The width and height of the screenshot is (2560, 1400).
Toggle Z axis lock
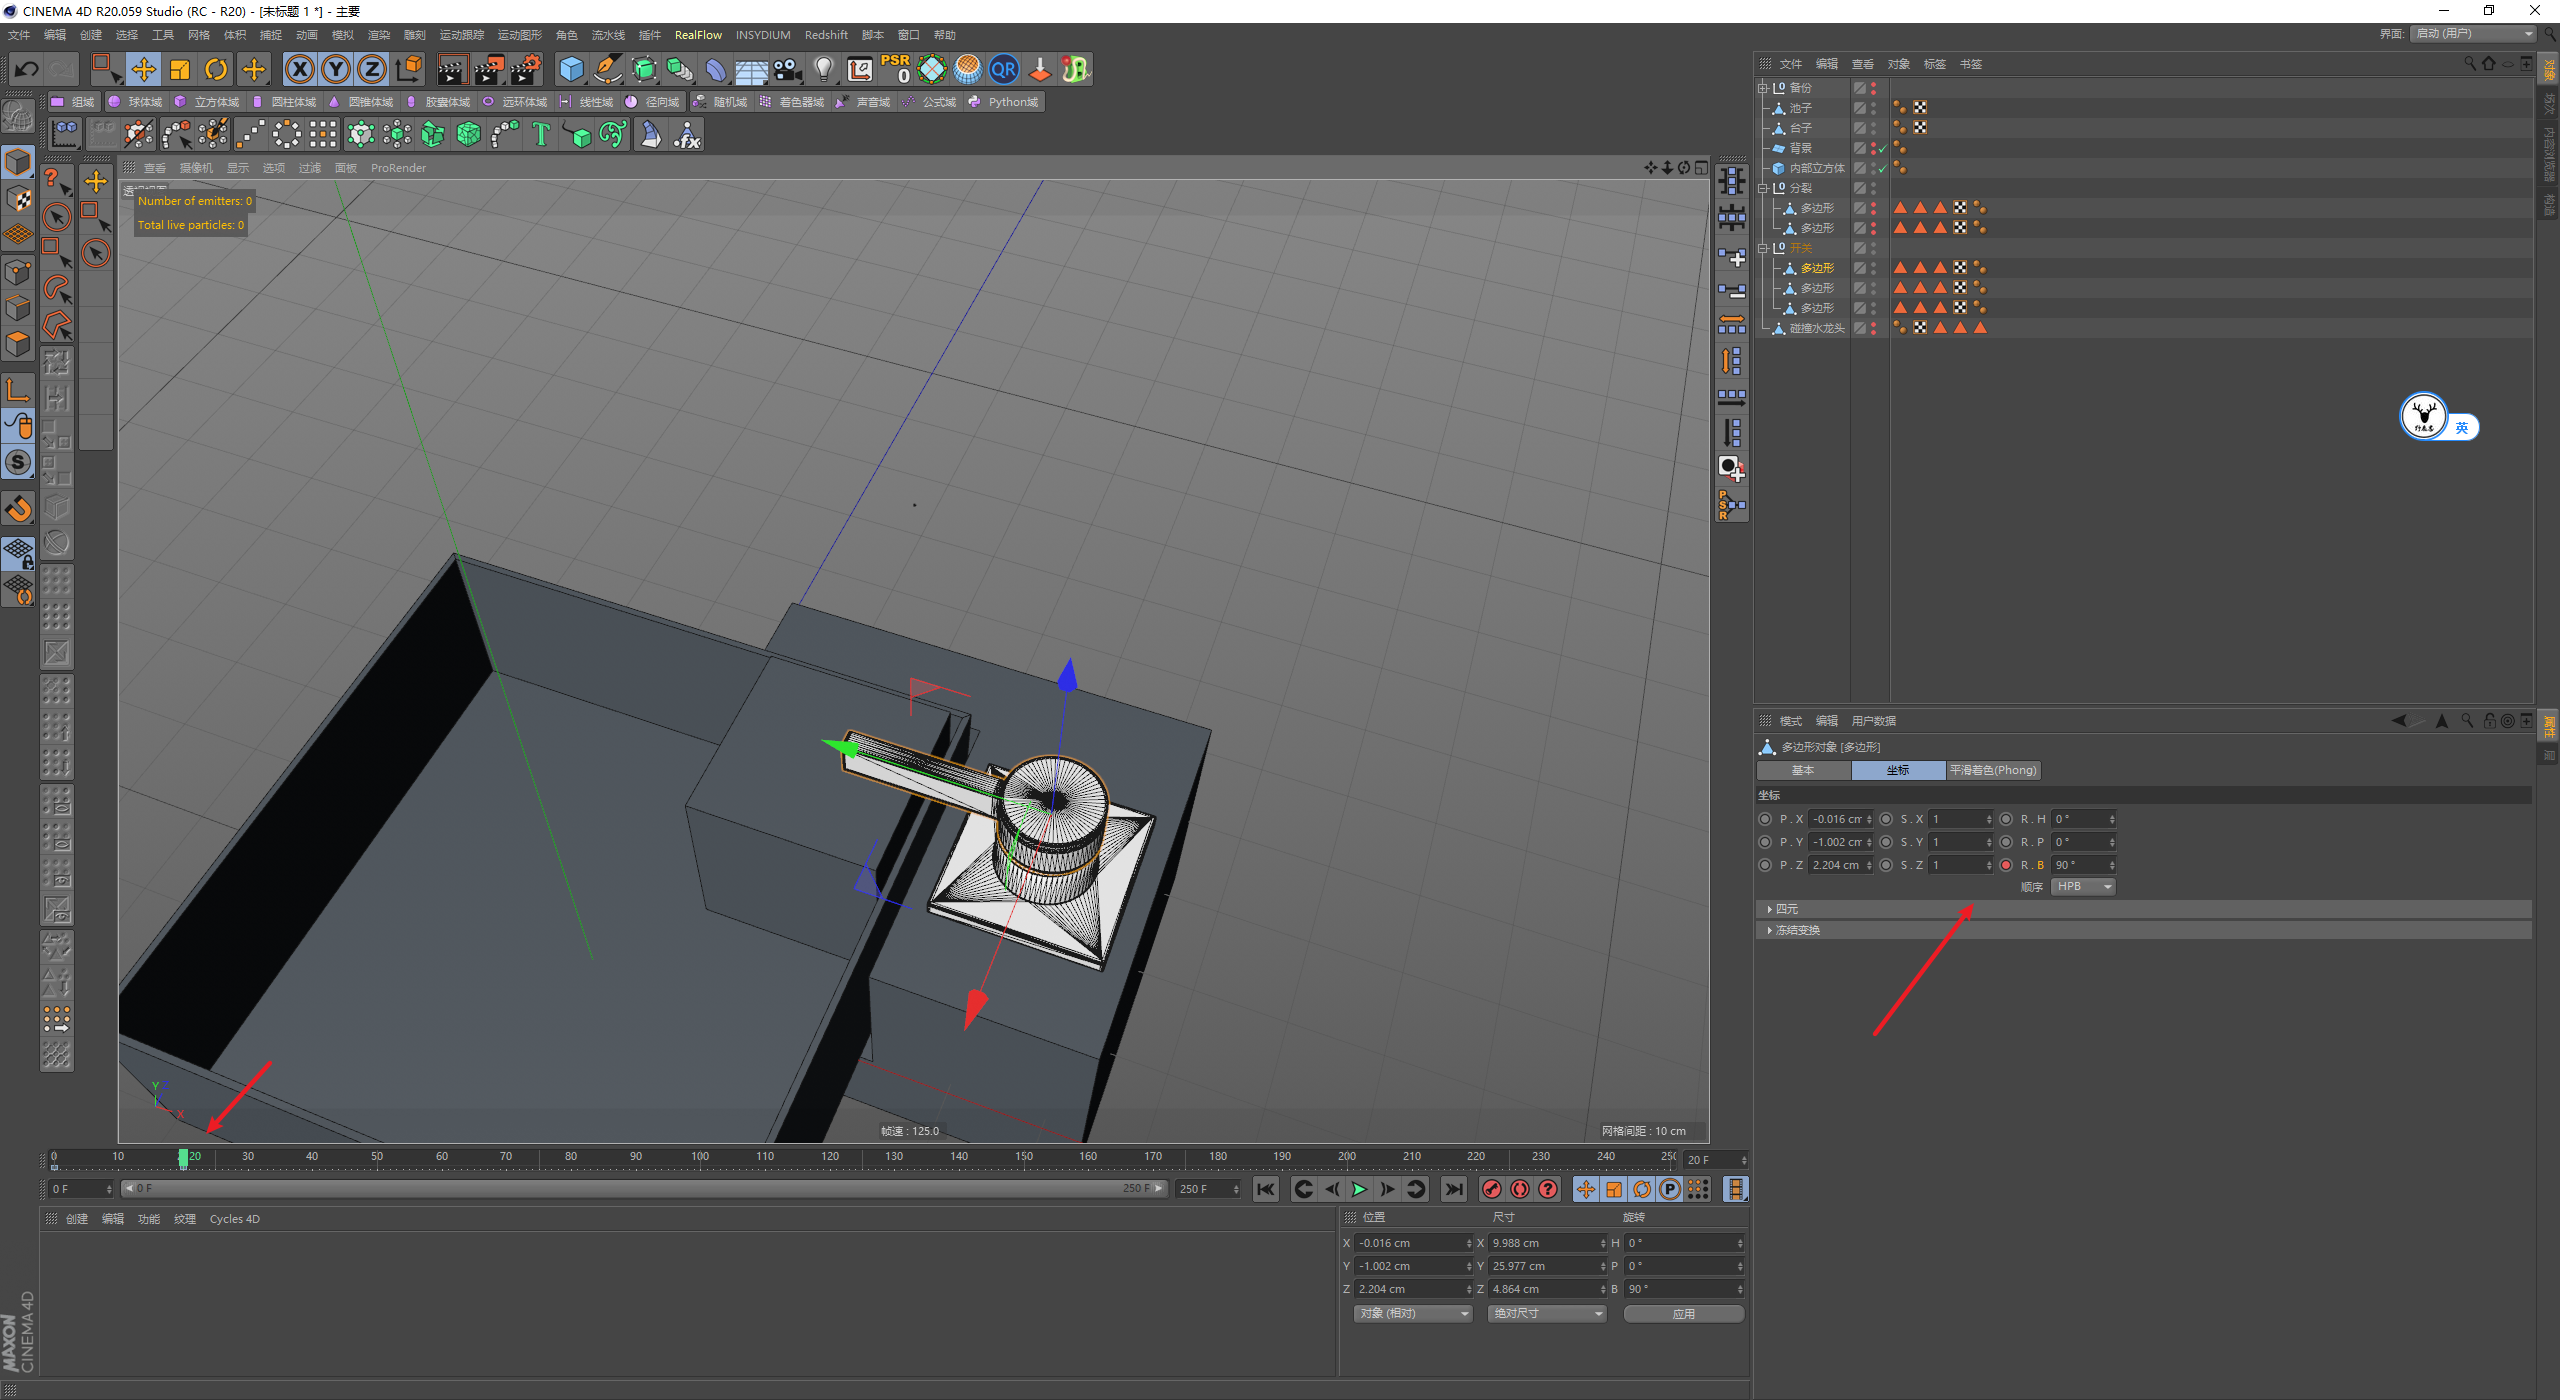coord(371,69)
